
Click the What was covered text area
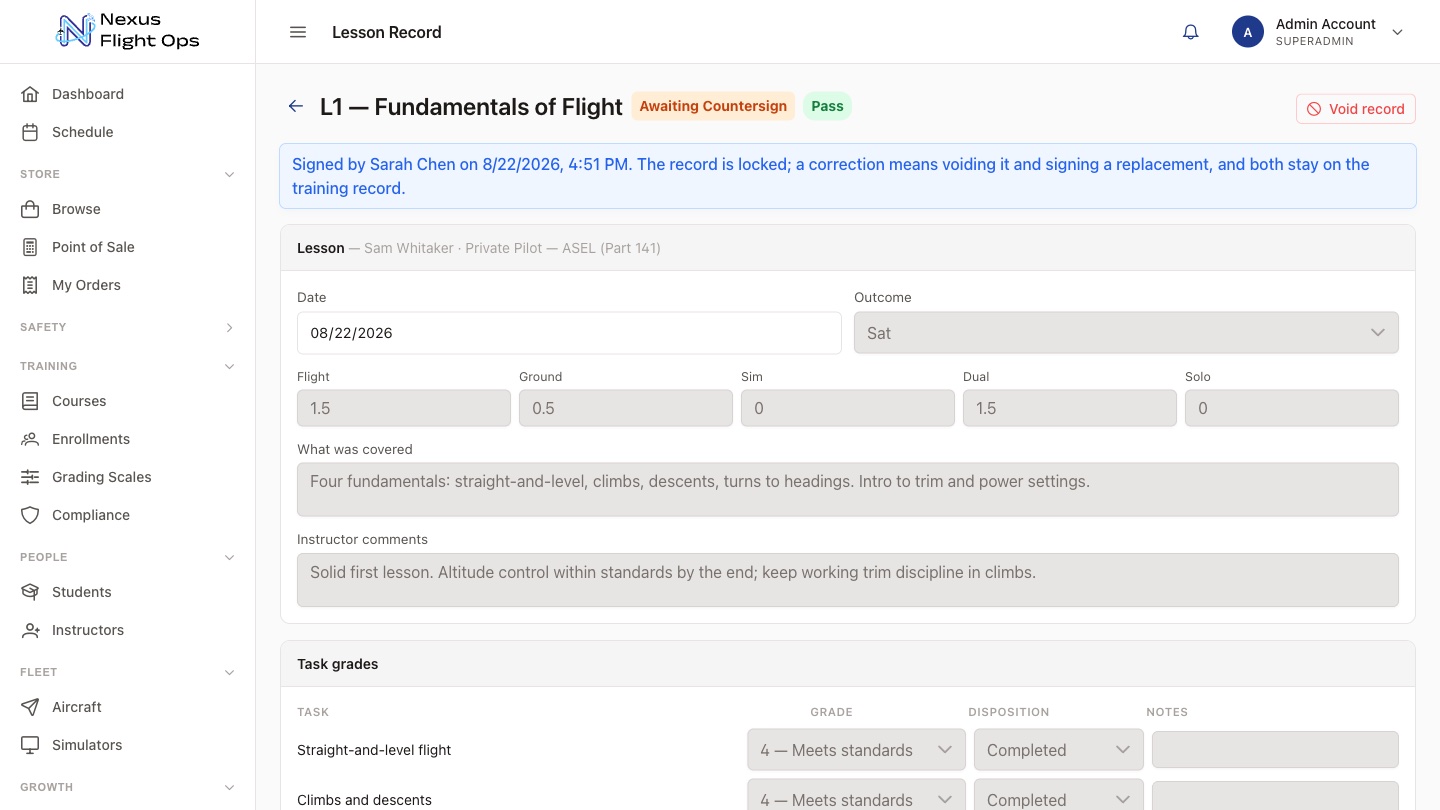(x=848, y=489)
